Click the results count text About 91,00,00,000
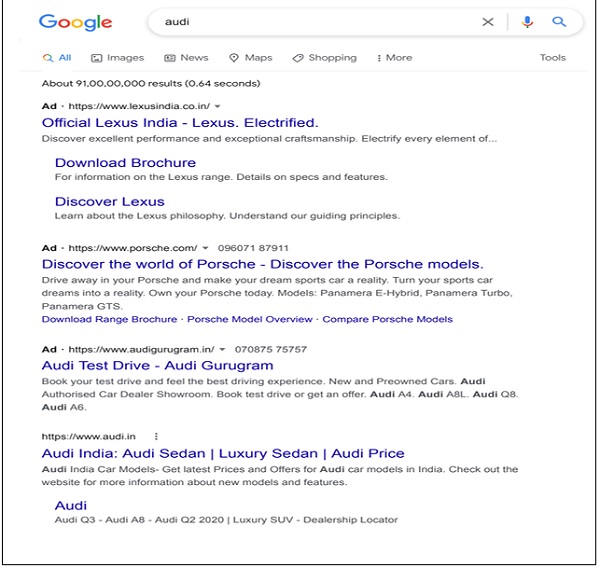The width and height of the screenshot is (600, 568). tap(151, 83)
